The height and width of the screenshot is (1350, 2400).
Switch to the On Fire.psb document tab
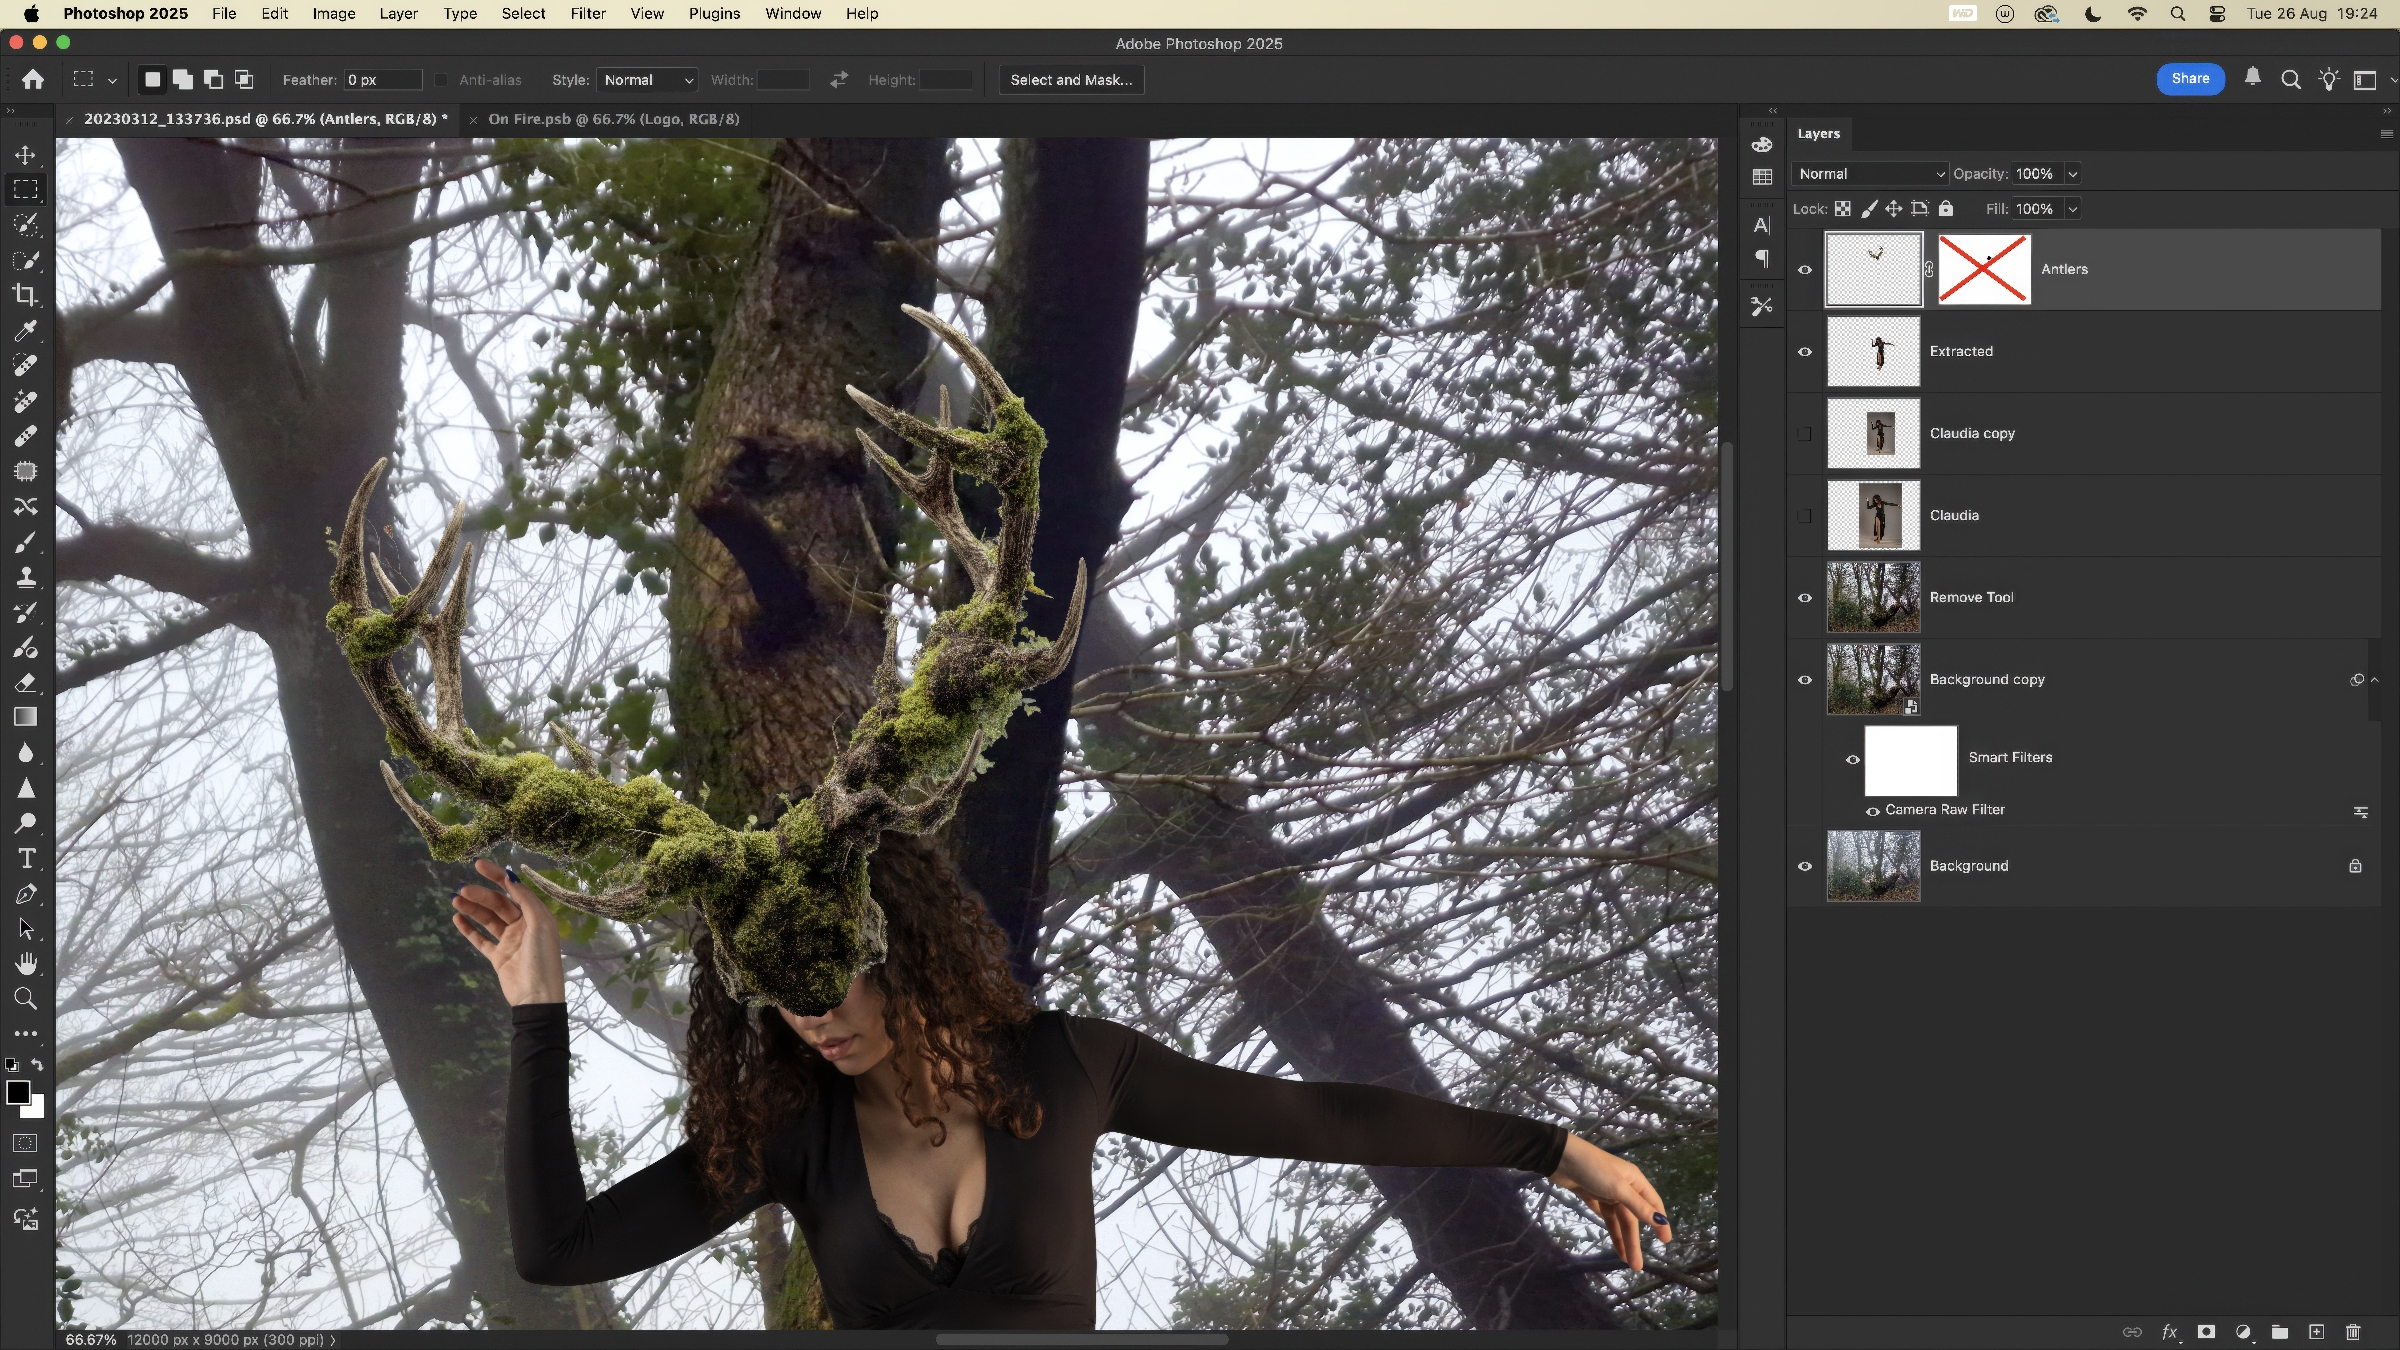click(x=613, y=119)
